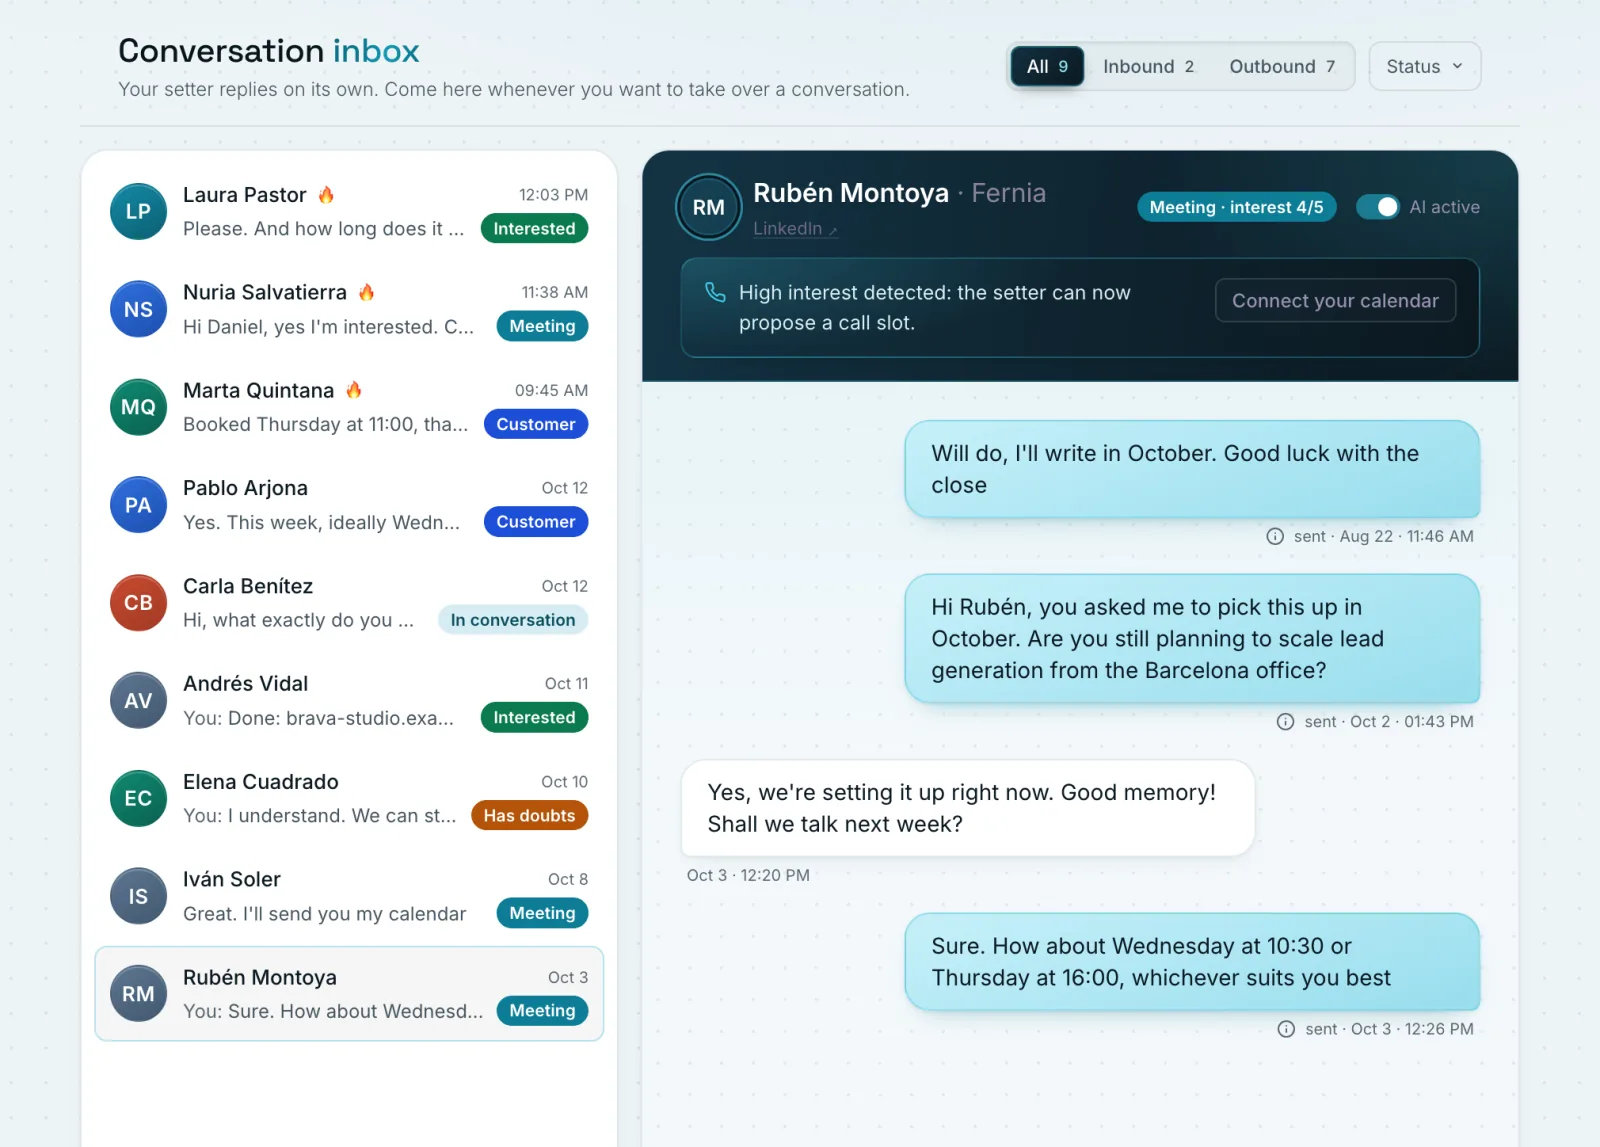Viewport: 1600px width, 1147px height.
Task: Switch to the Inbound 2 tab
Action: tap(1148, 66)
